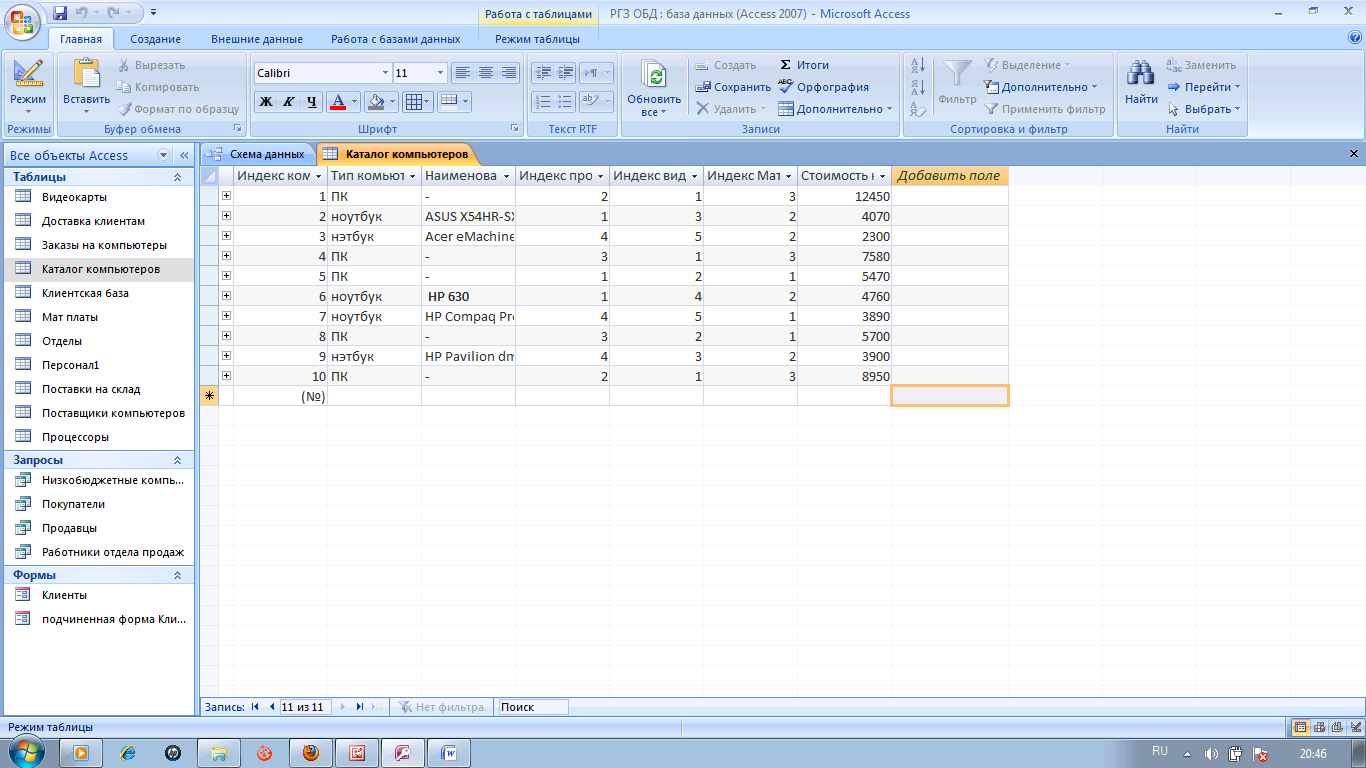Click the Добавить поле column header
The image size is (1366, 768).
tap(949, 176)
